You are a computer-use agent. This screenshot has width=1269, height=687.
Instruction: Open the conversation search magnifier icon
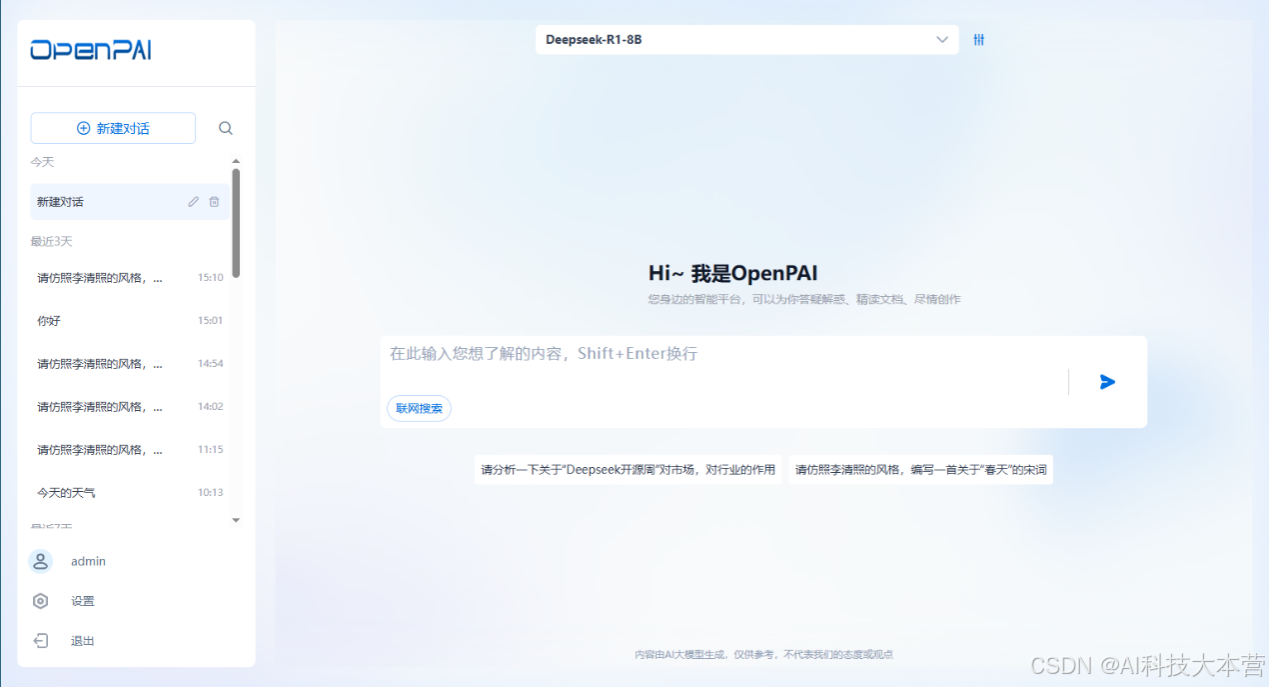click(226, 128)
